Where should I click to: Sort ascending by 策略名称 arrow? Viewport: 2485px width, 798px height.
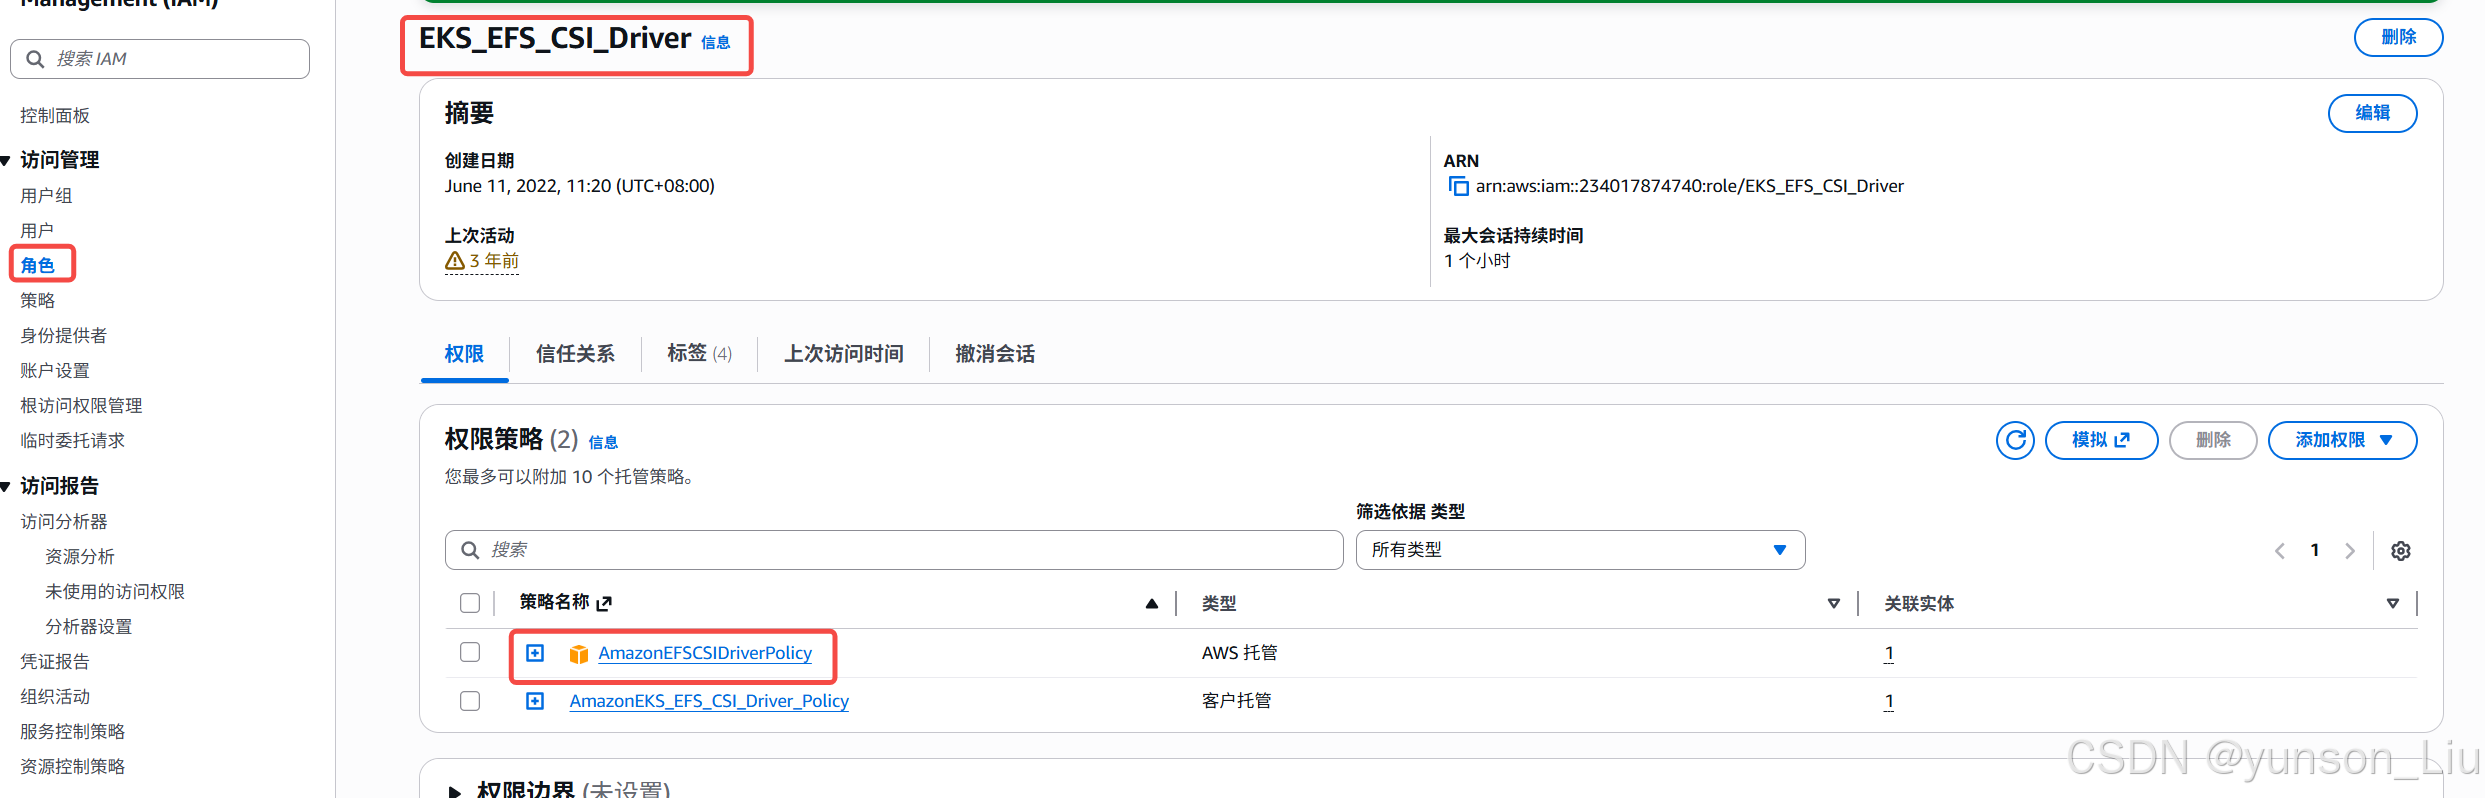(1151, 603)
